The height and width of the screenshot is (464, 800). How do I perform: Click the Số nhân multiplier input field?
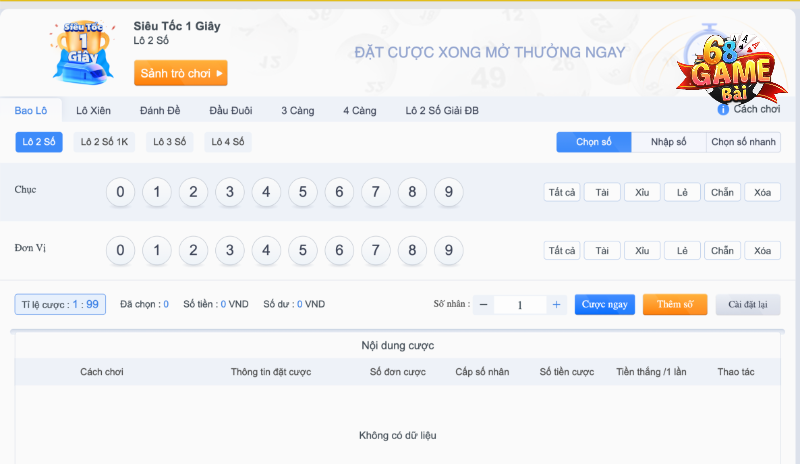click(520, 305)
